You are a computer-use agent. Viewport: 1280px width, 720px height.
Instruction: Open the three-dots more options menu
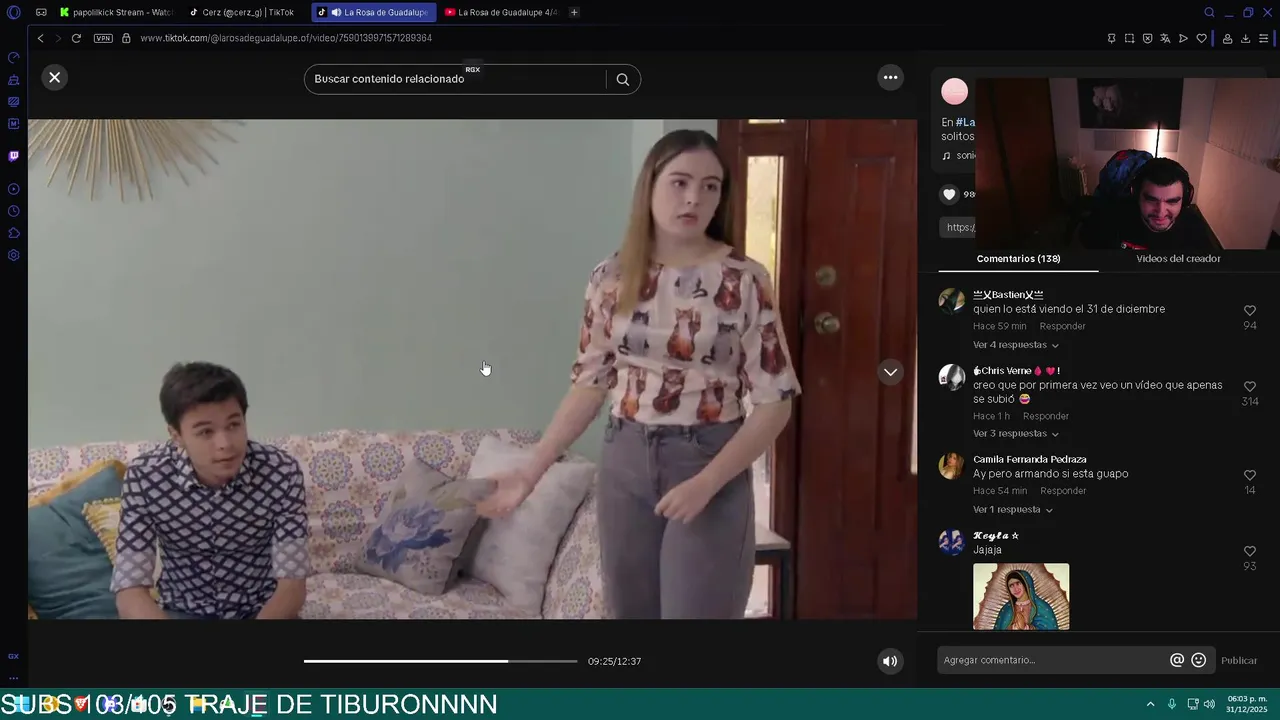[x=890, y=77]
